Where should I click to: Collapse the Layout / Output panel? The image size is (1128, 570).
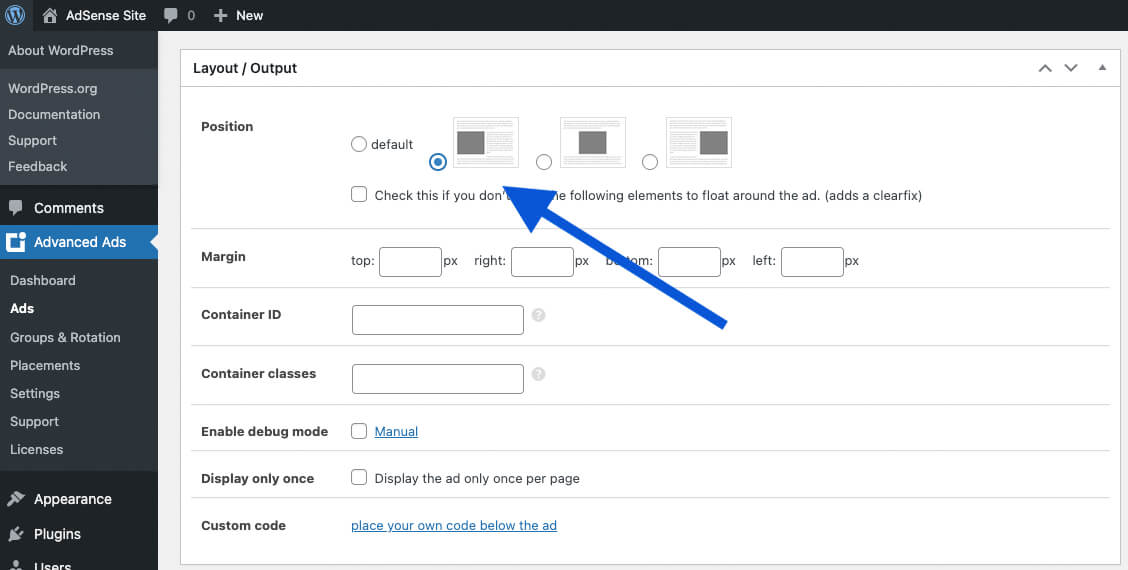click(1102, 68)
